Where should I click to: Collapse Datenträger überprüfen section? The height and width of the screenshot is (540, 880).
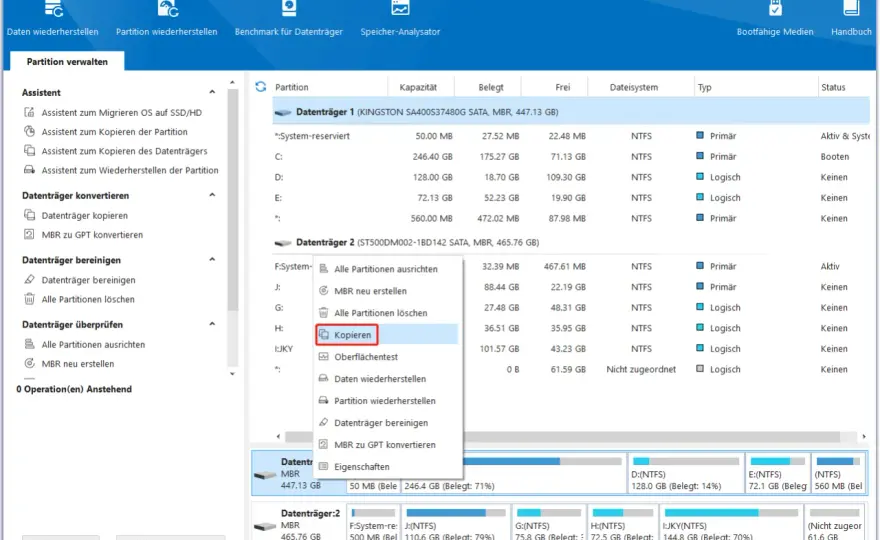pyautogui.click(x=212, y=324)
